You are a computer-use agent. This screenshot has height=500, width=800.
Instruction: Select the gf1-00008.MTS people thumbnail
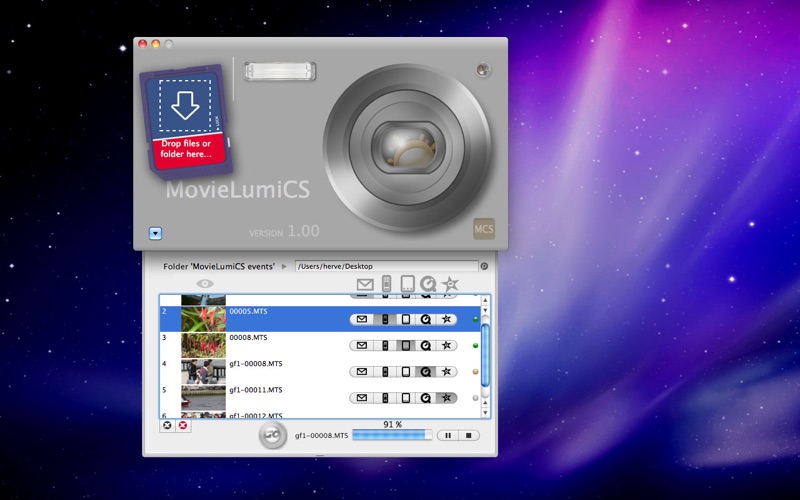(204, 371)
